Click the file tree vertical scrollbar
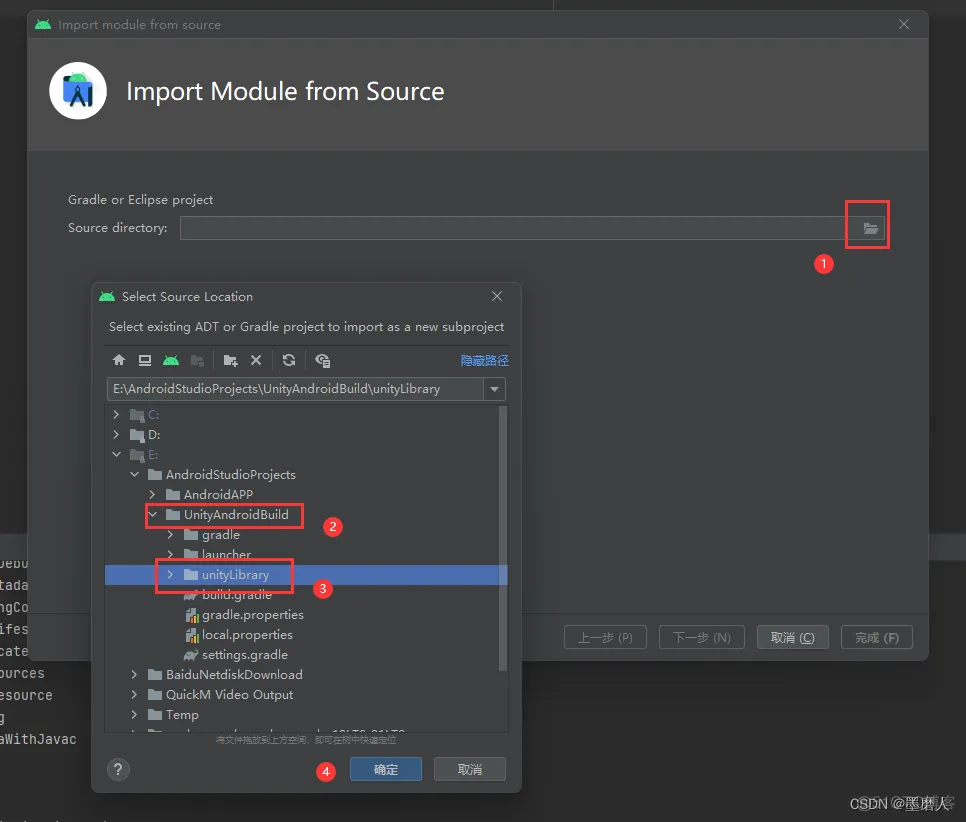 tap(503, 538)
